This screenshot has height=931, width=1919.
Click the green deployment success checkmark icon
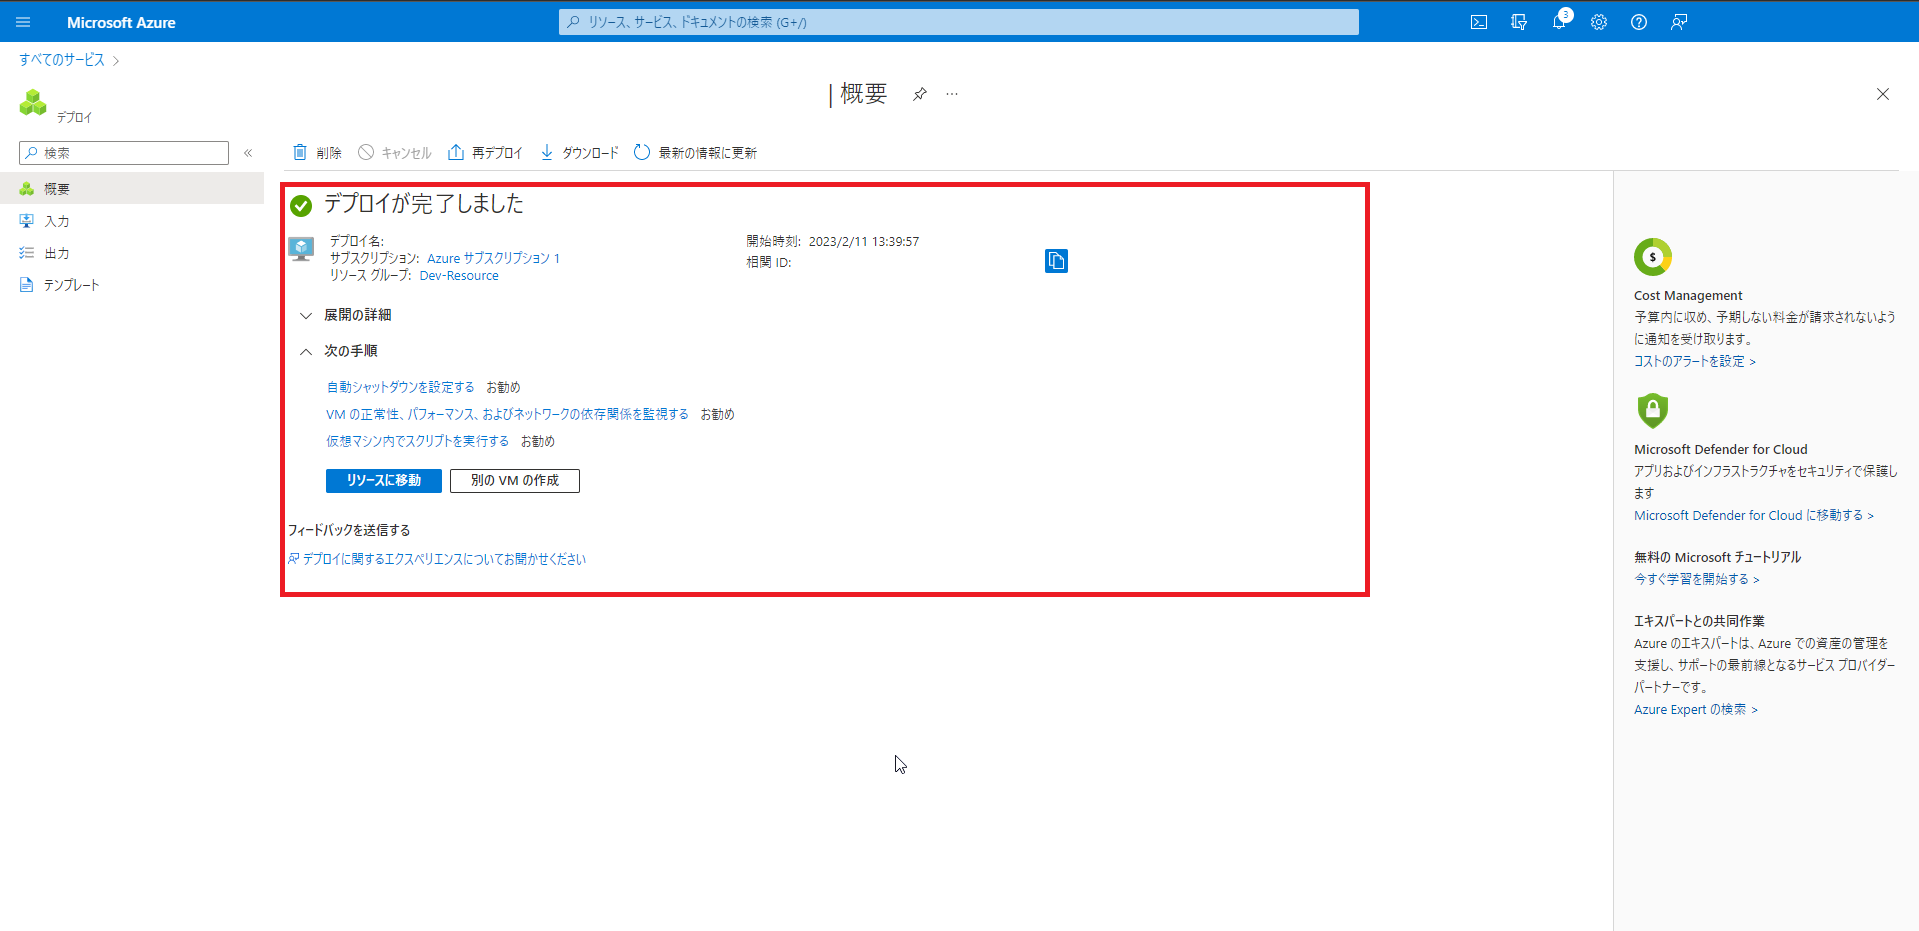[301, 206]
